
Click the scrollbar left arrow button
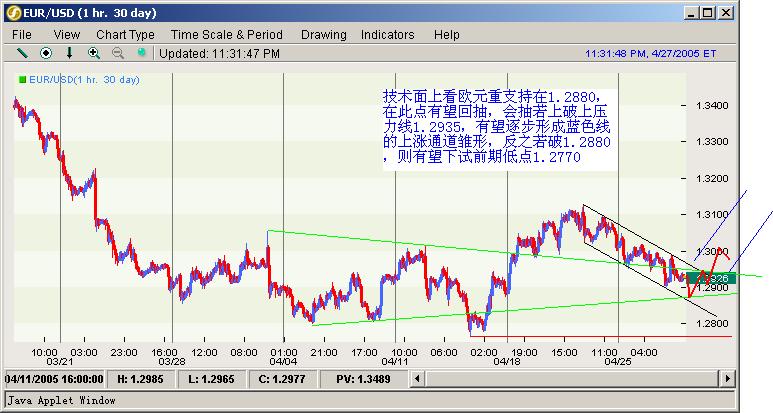point(418,379)
